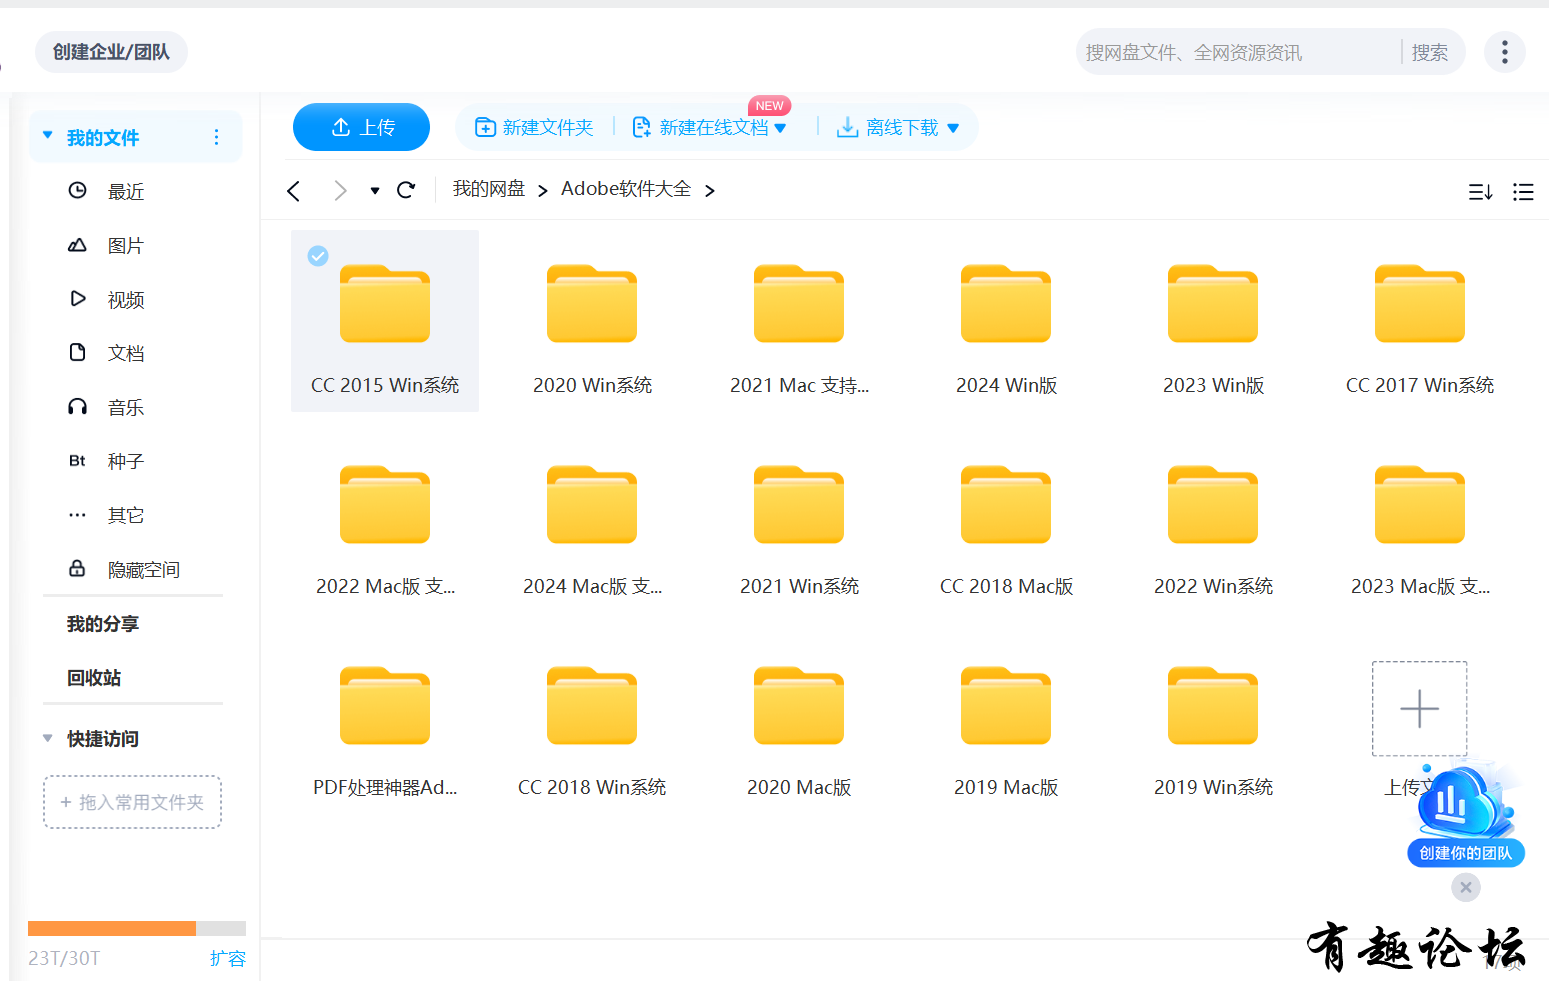1549x981 pixels.
Task: Select the CC 2017 Win系统 folder
Action: coord(1420,321)
